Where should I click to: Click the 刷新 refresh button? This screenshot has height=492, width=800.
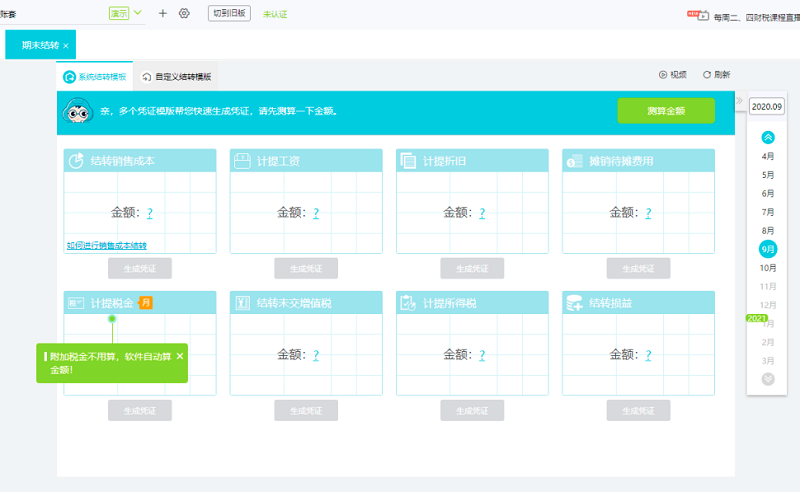click(716, 75)
